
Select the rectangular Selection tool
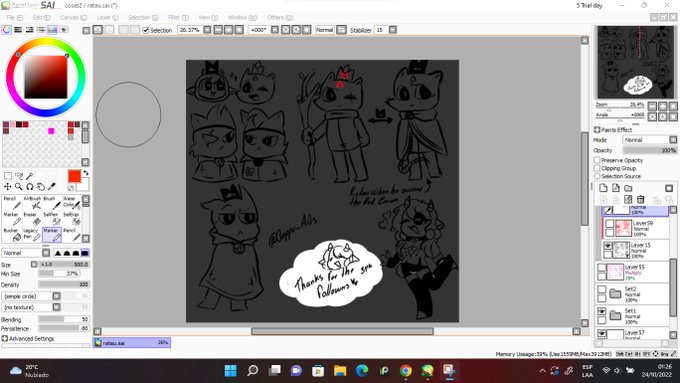[x=7, y=176]
